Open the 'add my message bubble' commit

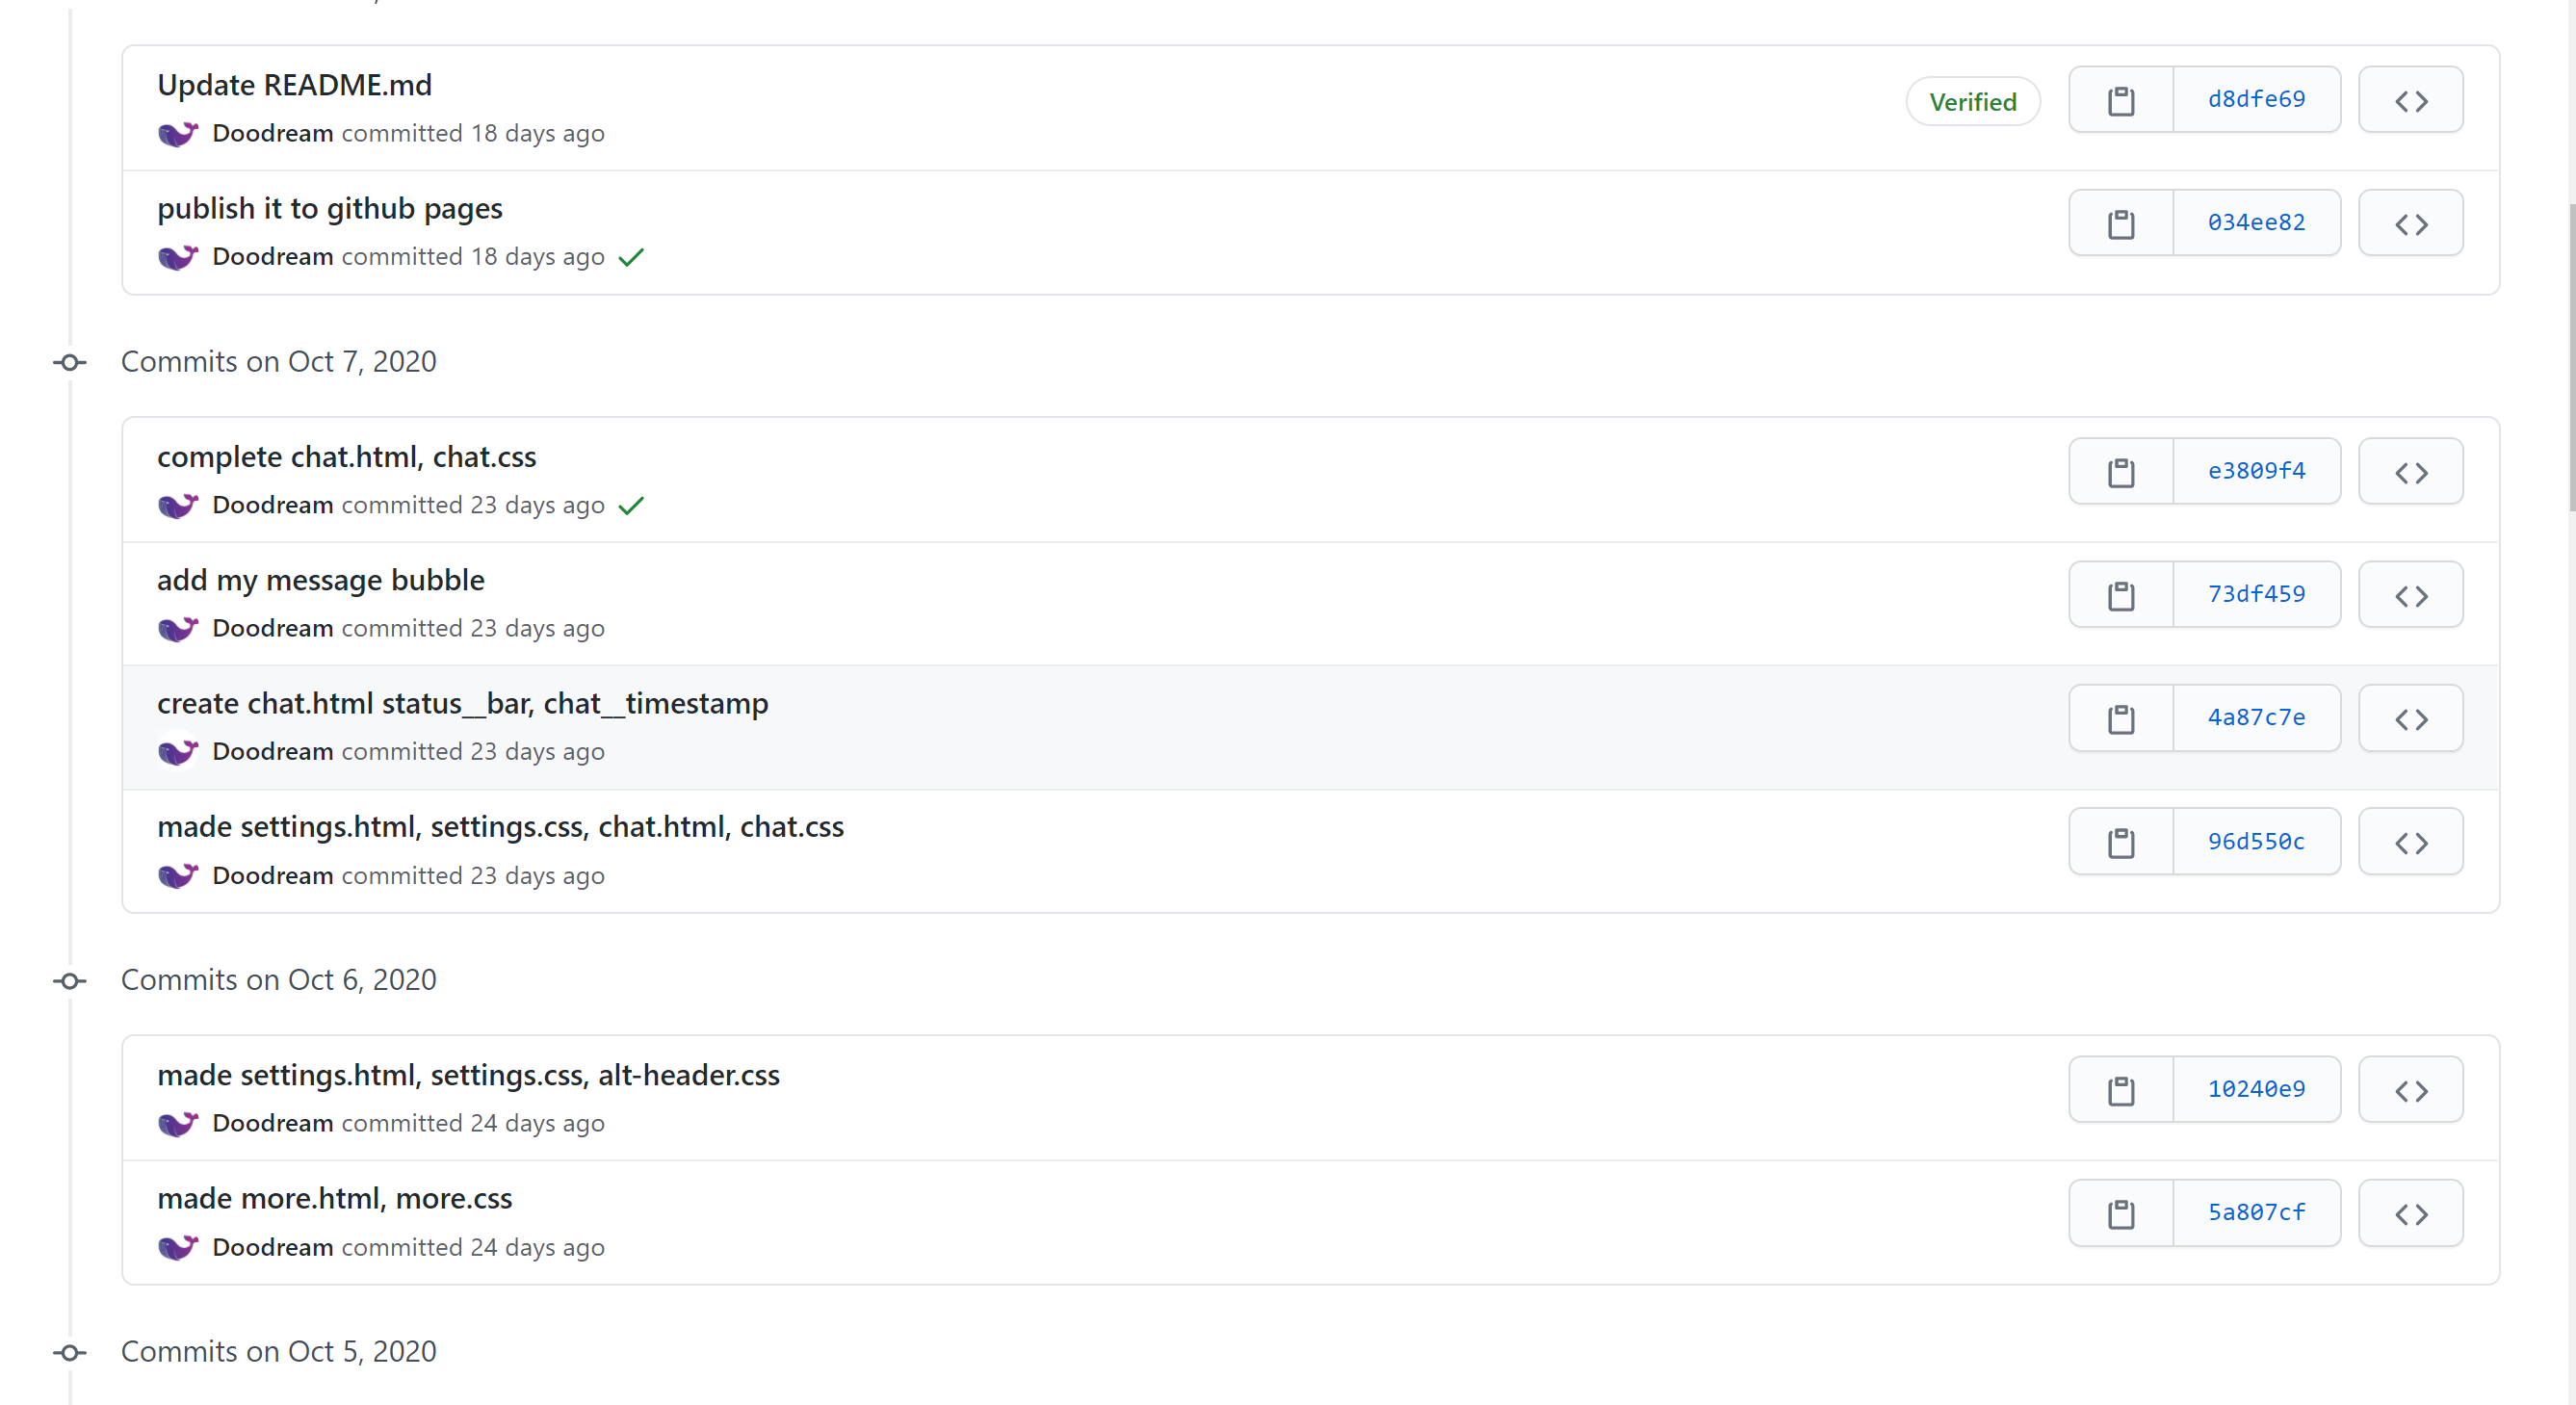320,580
